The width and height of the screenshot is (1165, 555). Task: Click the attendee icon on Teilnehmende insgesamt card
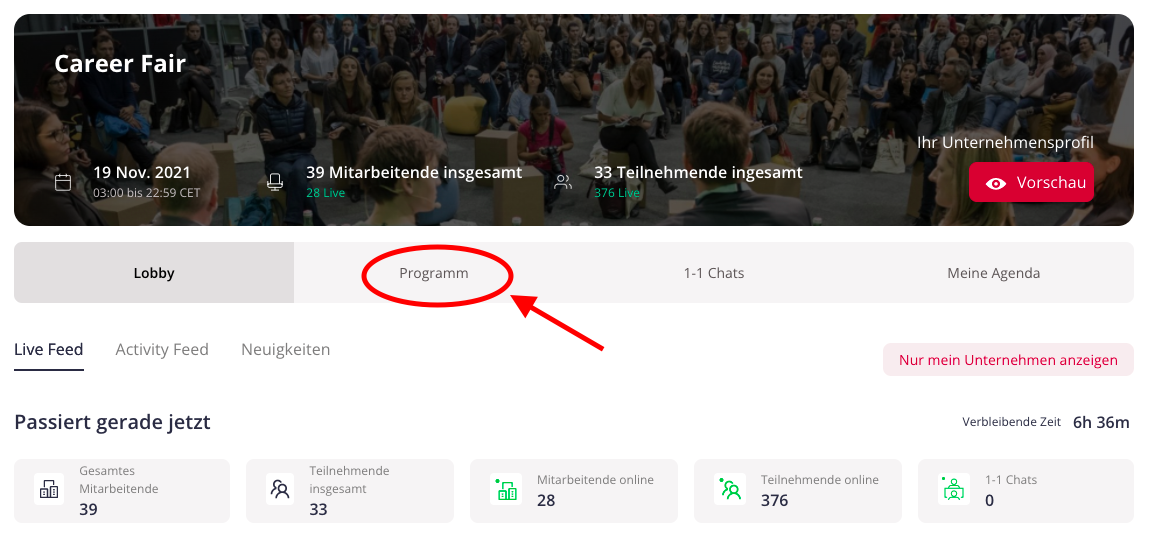280,490
